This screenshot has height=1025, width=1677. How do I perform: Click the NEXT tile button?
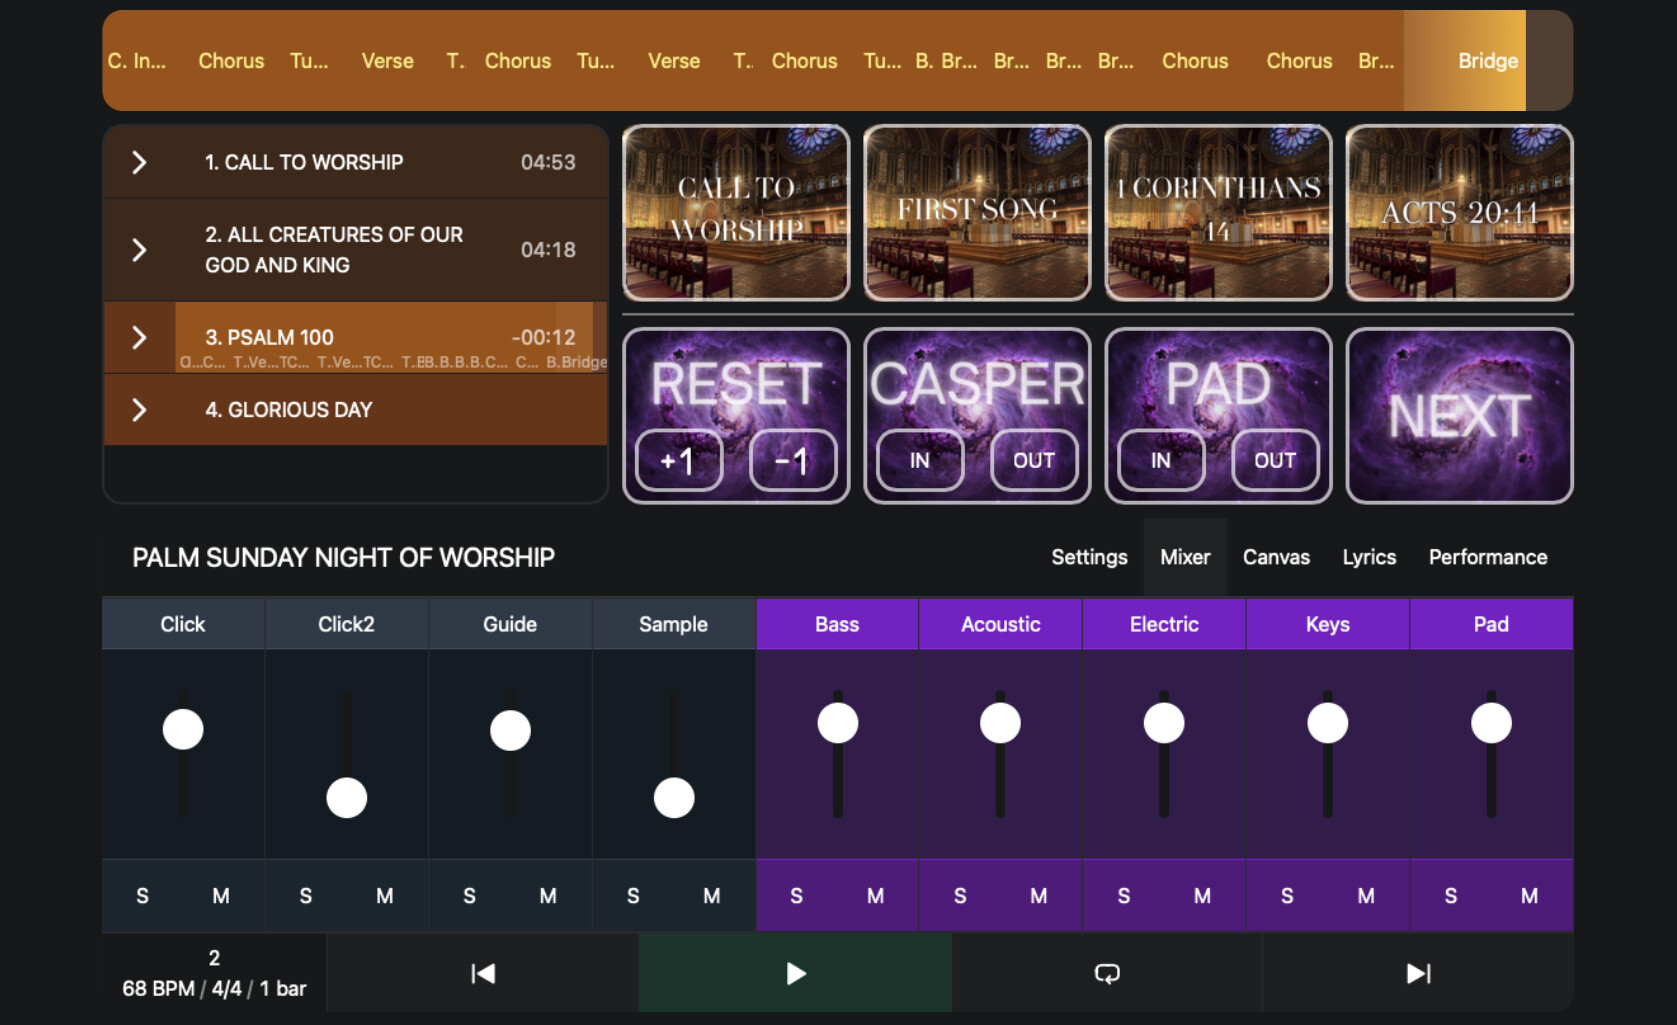1459,415
